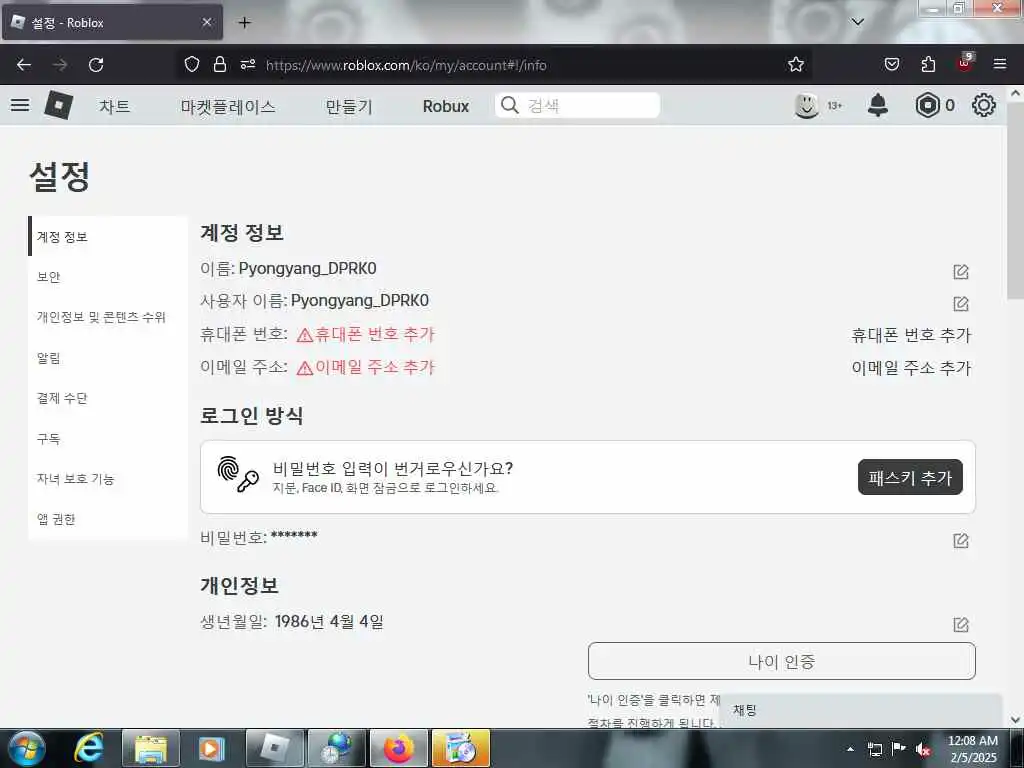Image resolution: width=1024 pixels, height=768 pixels.
Task: Switch to Firefox on the taskbar
Action: click(x=398, y=748)
